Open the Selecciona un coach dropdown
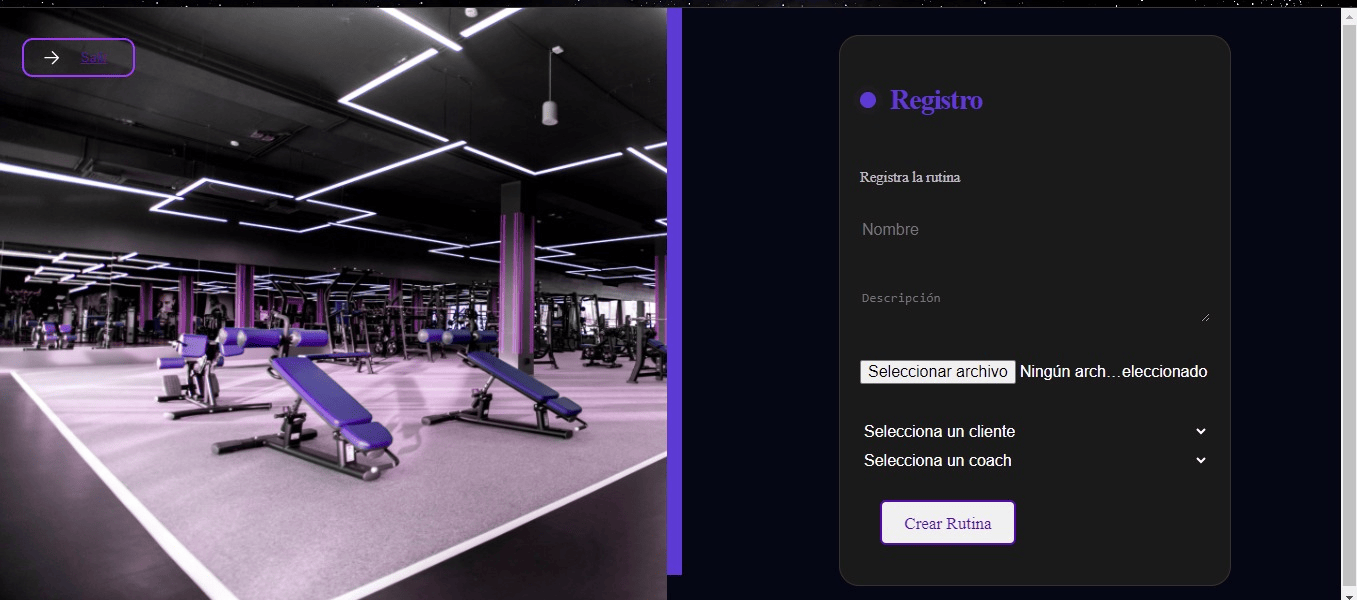 [x=1034, y=461]
